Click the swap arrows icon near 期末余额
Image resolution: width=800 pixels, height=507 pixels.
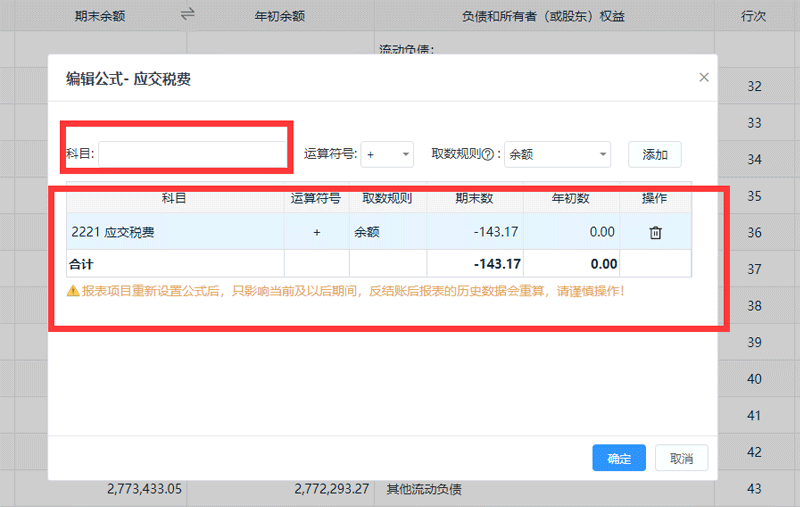click(x=187, y=14)
